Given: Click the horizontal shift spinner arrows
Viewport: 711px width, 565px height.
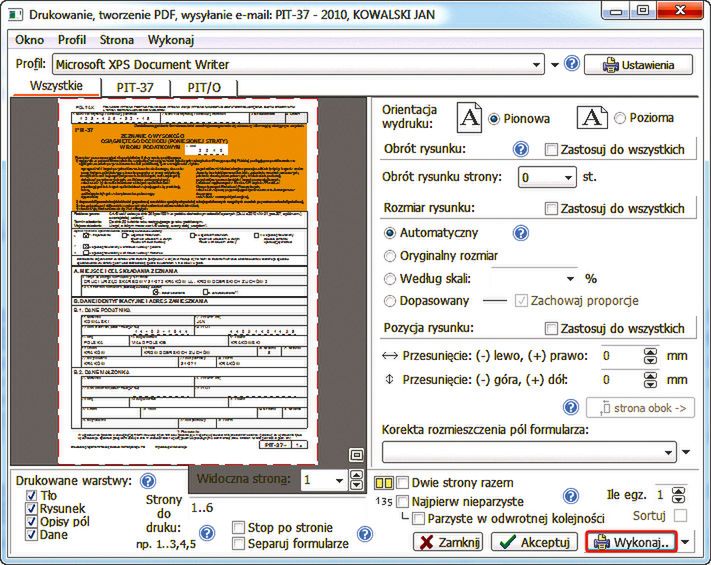Looking at the screenshot, I should (x=650, y=356).
